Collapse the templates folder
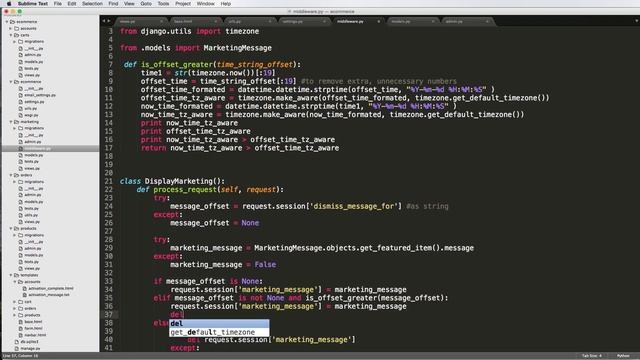The height and width of the screenshot is (360, 640). tap(11, 275)
